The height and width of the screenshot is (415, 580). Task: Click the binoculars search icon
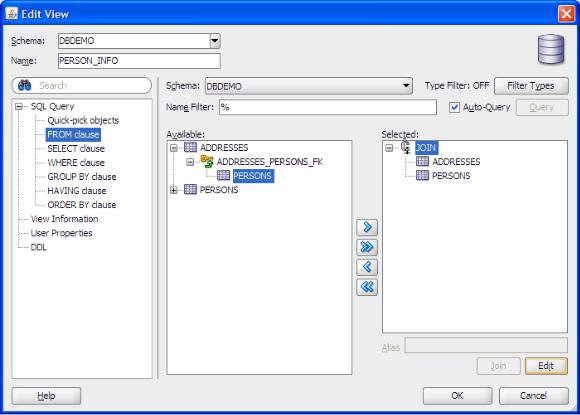(24, 85)
